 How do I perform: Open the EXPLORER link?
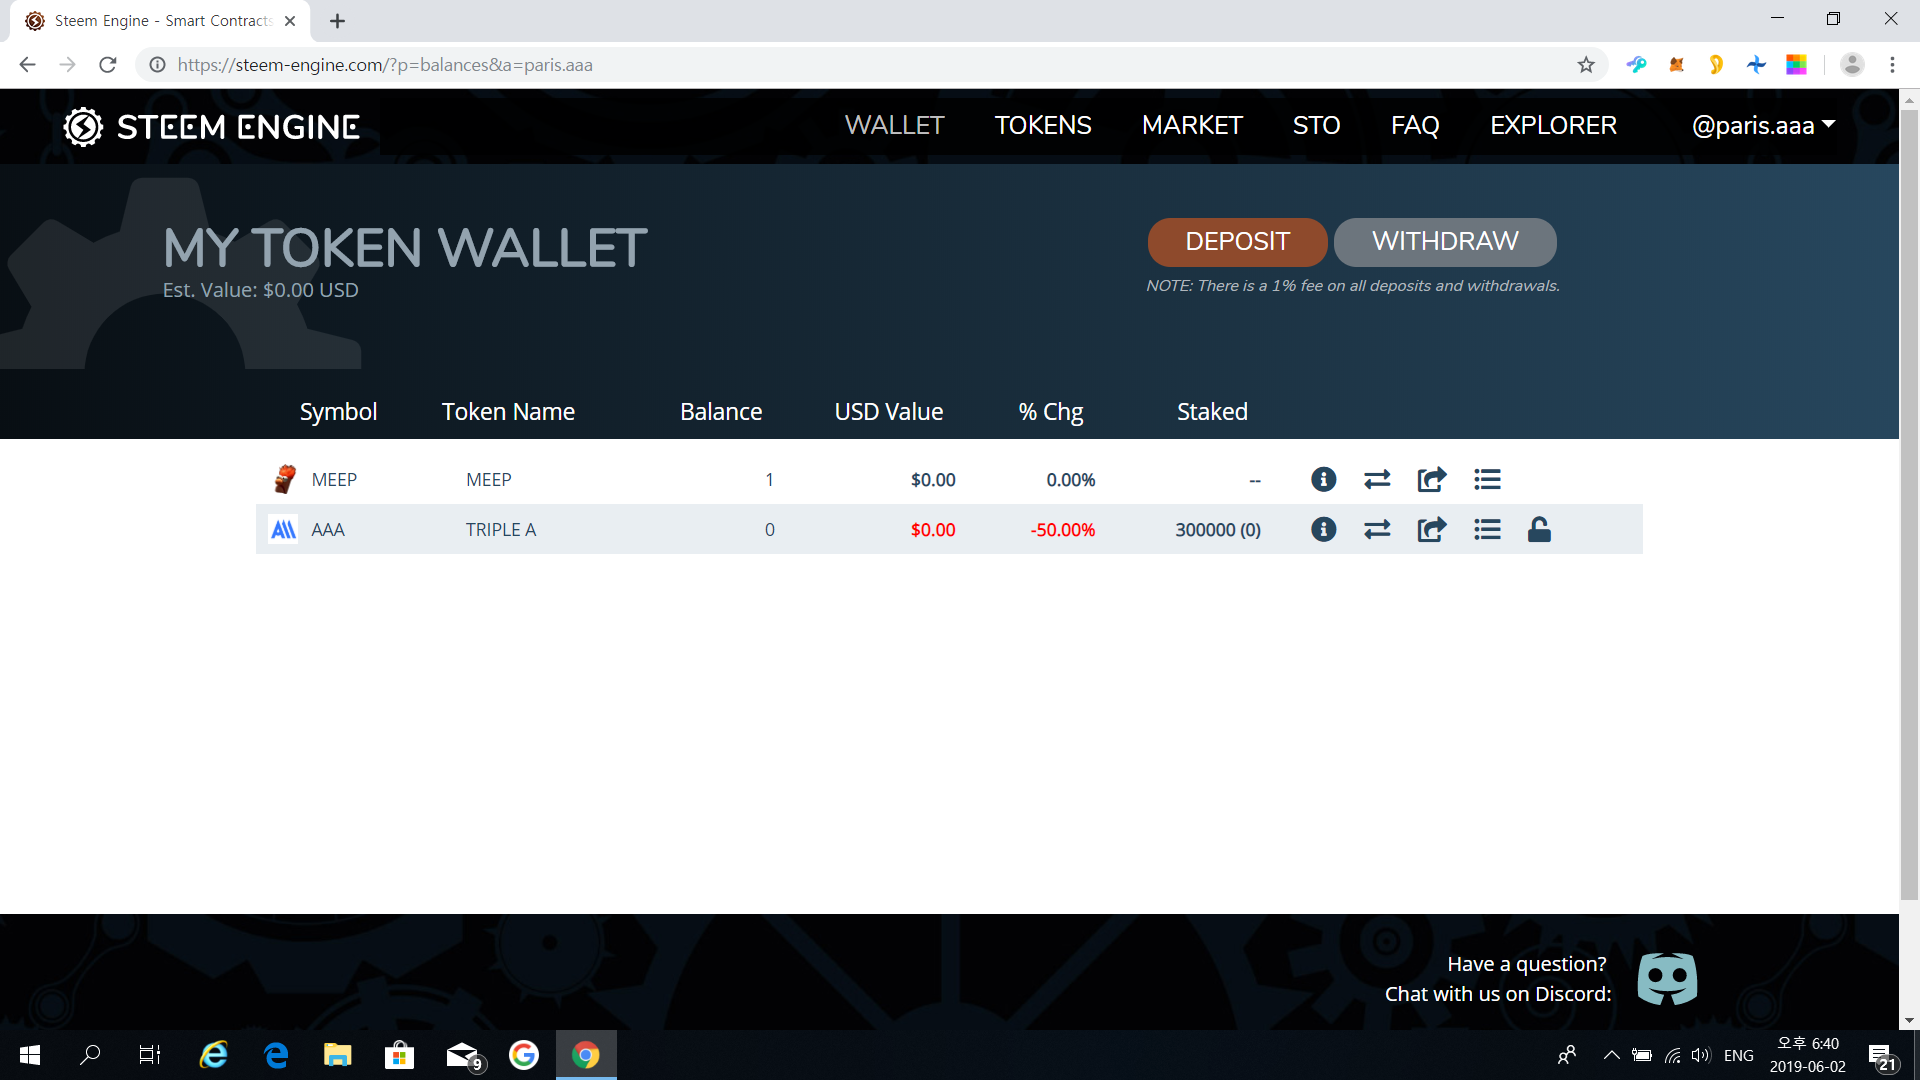click(1553, 126)
